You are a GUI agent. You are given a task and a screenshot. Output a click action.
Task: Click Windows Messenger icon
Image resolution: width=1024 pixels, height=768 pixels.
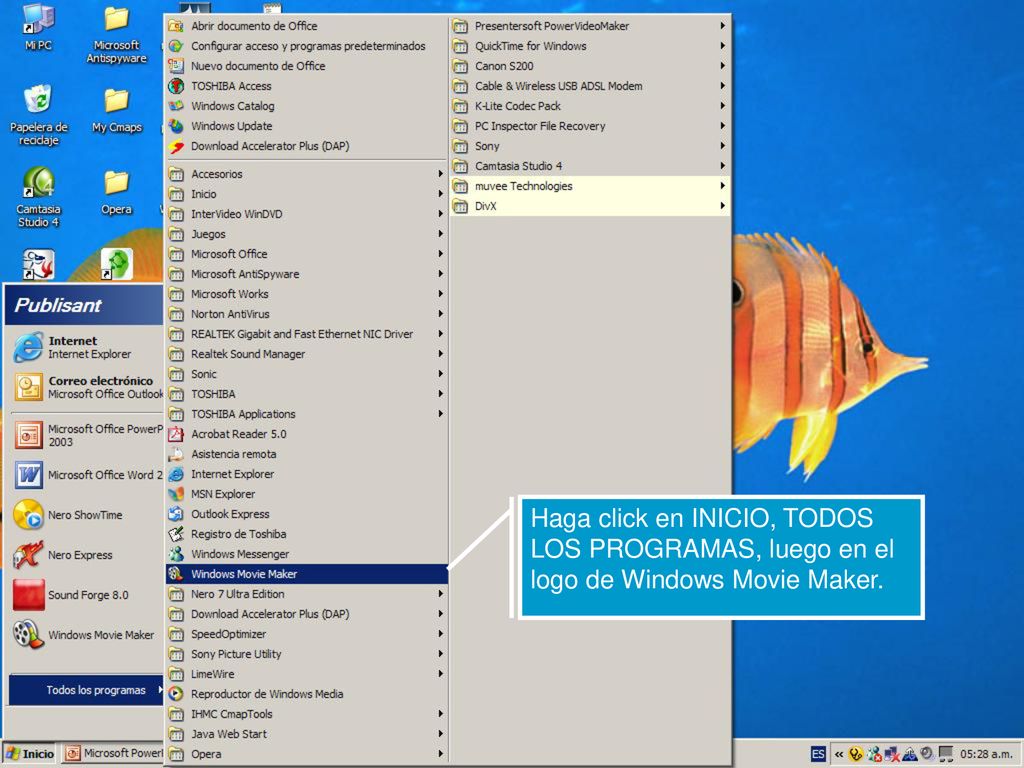coord(176,554)
